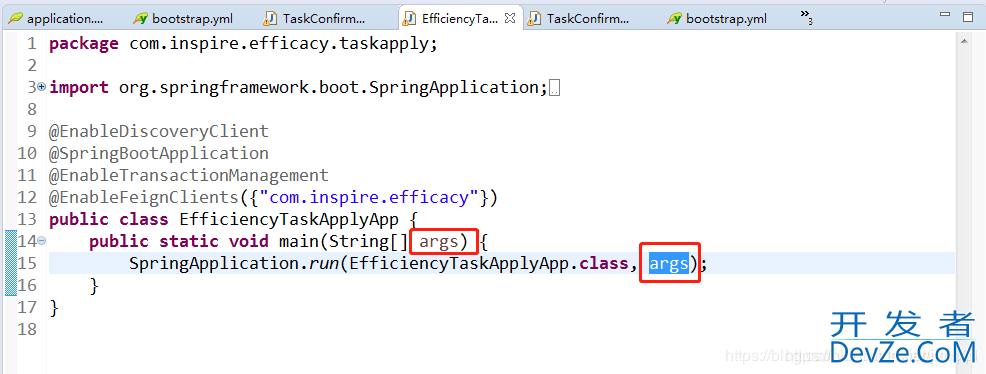
Task: Click the package keyword on line 1
Action: pos(84,45)
